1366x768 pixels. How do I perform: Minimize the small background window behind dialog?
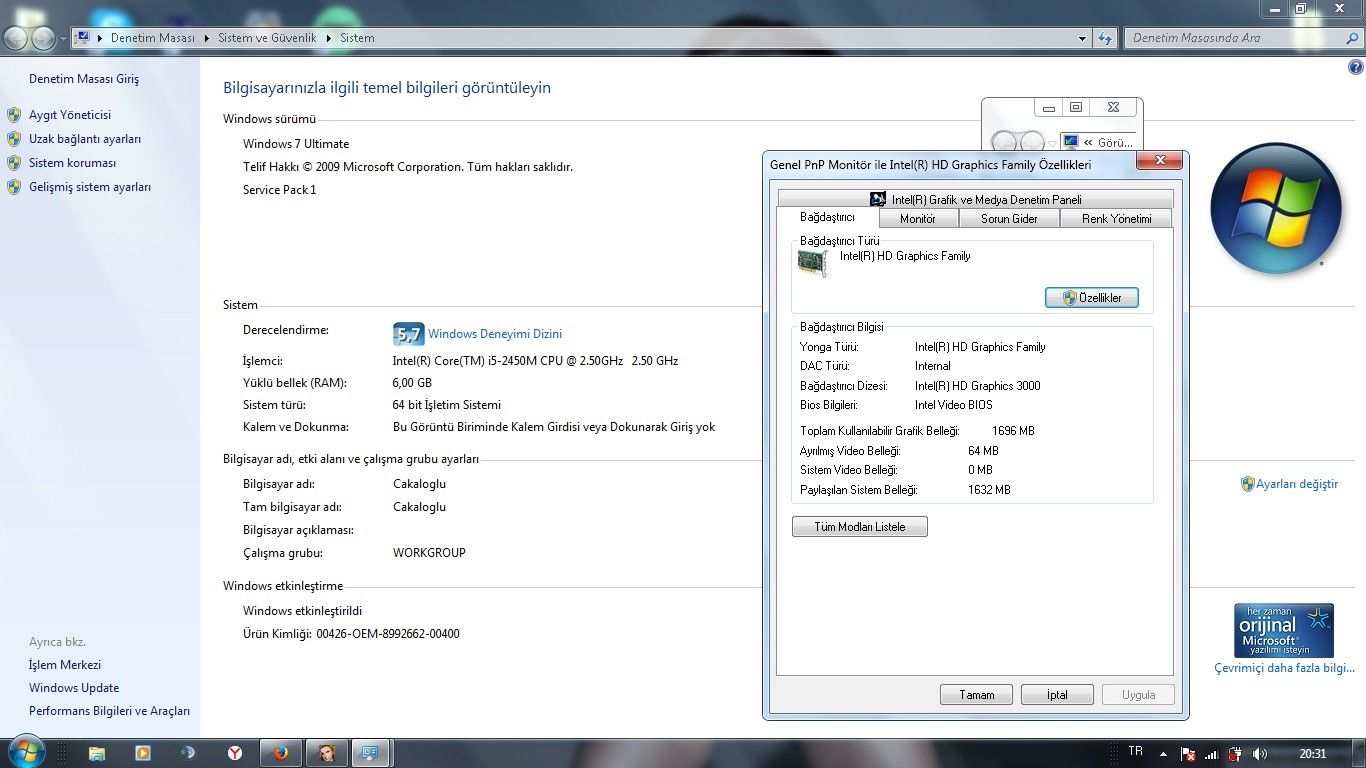1048,107
